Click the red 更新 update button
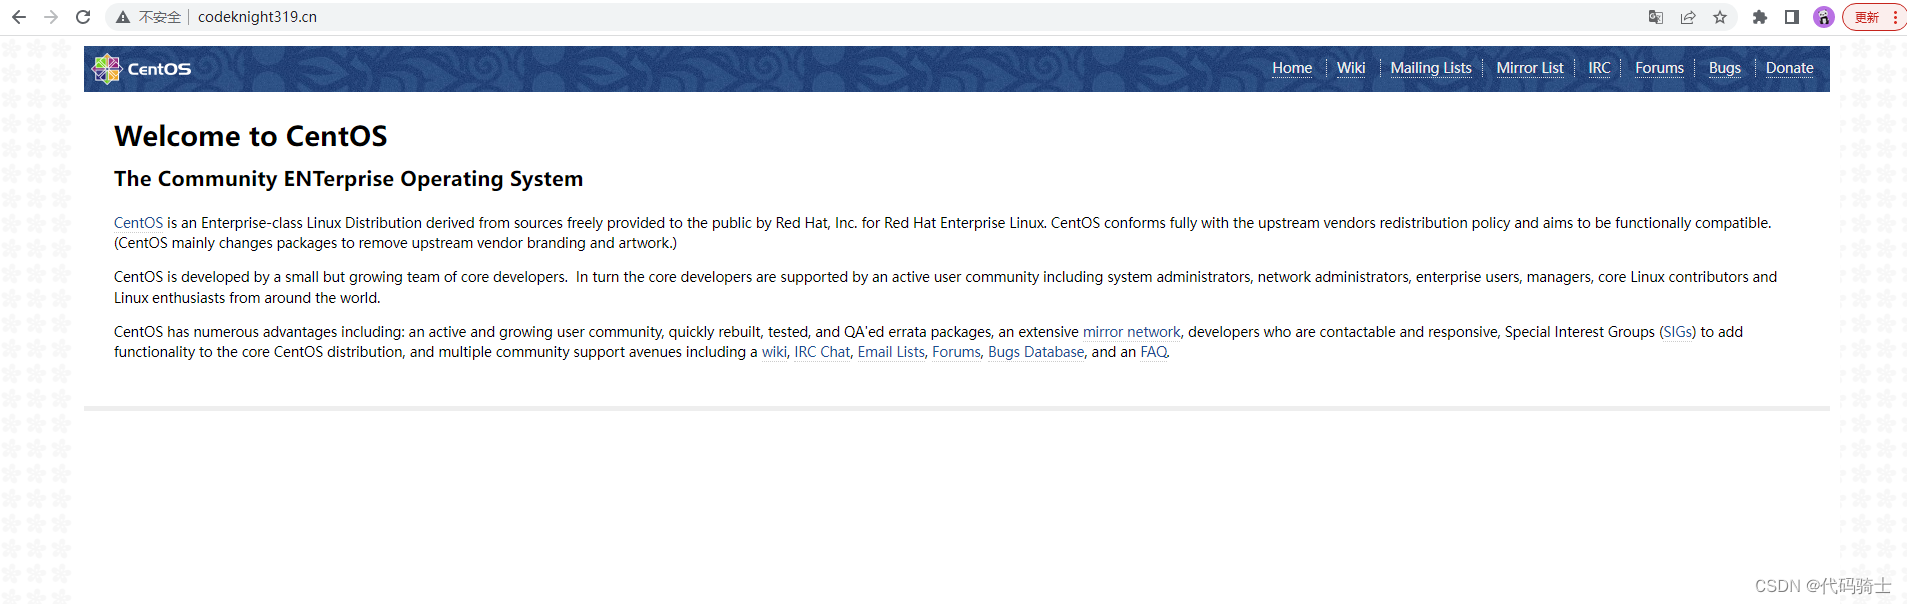The height and width of the screenshot is (604, 1907). coord(1872,17)
